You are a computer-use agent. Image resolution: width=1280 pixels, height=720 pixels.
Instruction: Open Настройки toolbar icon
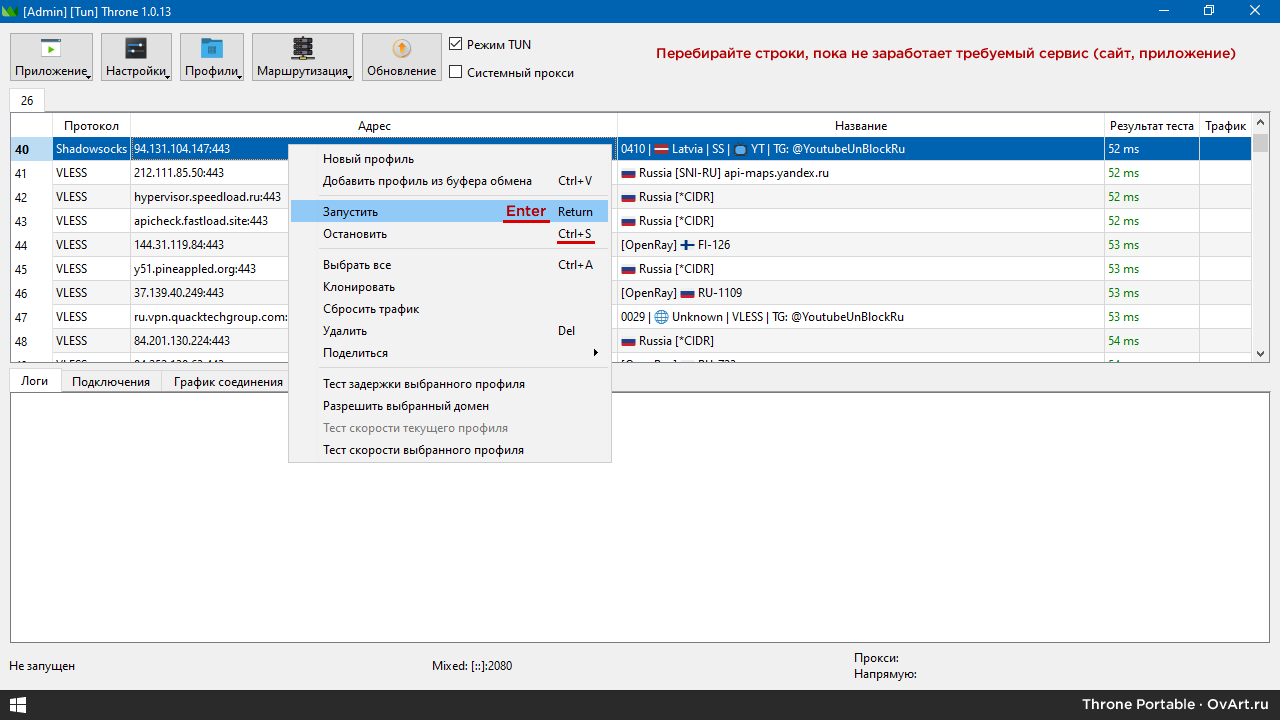point(136,49)
